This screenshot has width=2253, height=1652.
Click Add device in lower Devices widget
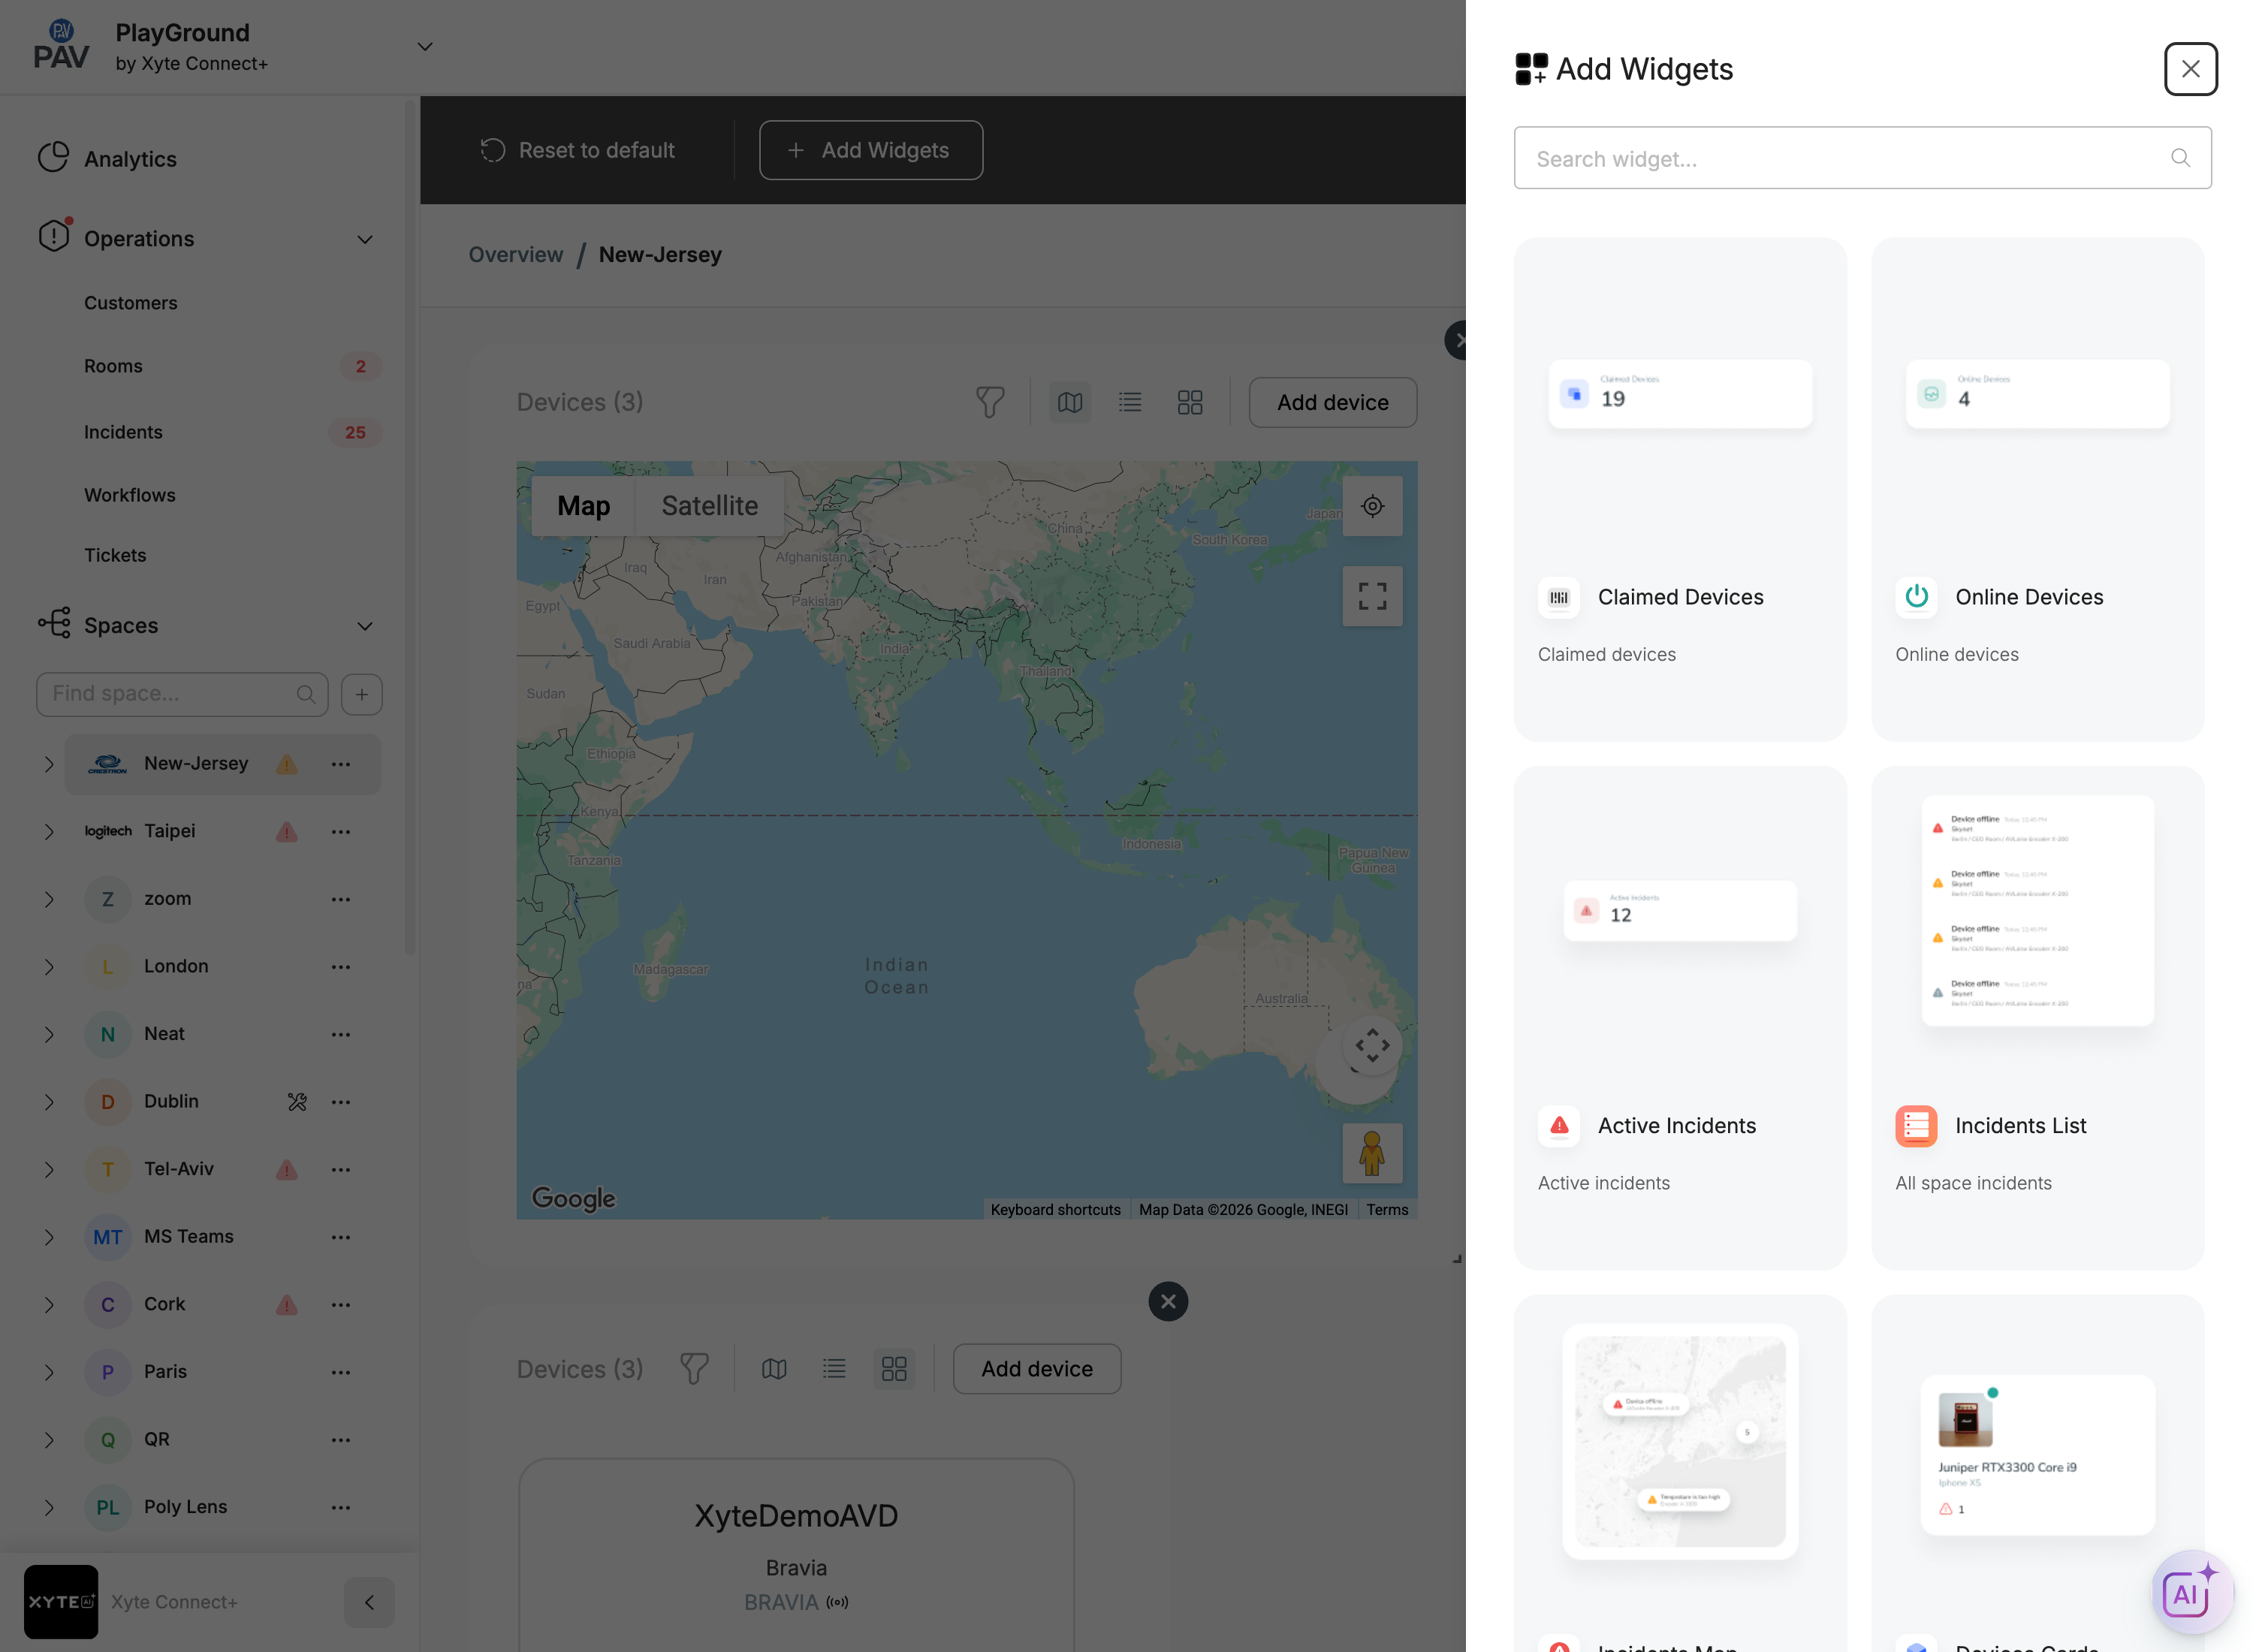pos(1037,1369)
